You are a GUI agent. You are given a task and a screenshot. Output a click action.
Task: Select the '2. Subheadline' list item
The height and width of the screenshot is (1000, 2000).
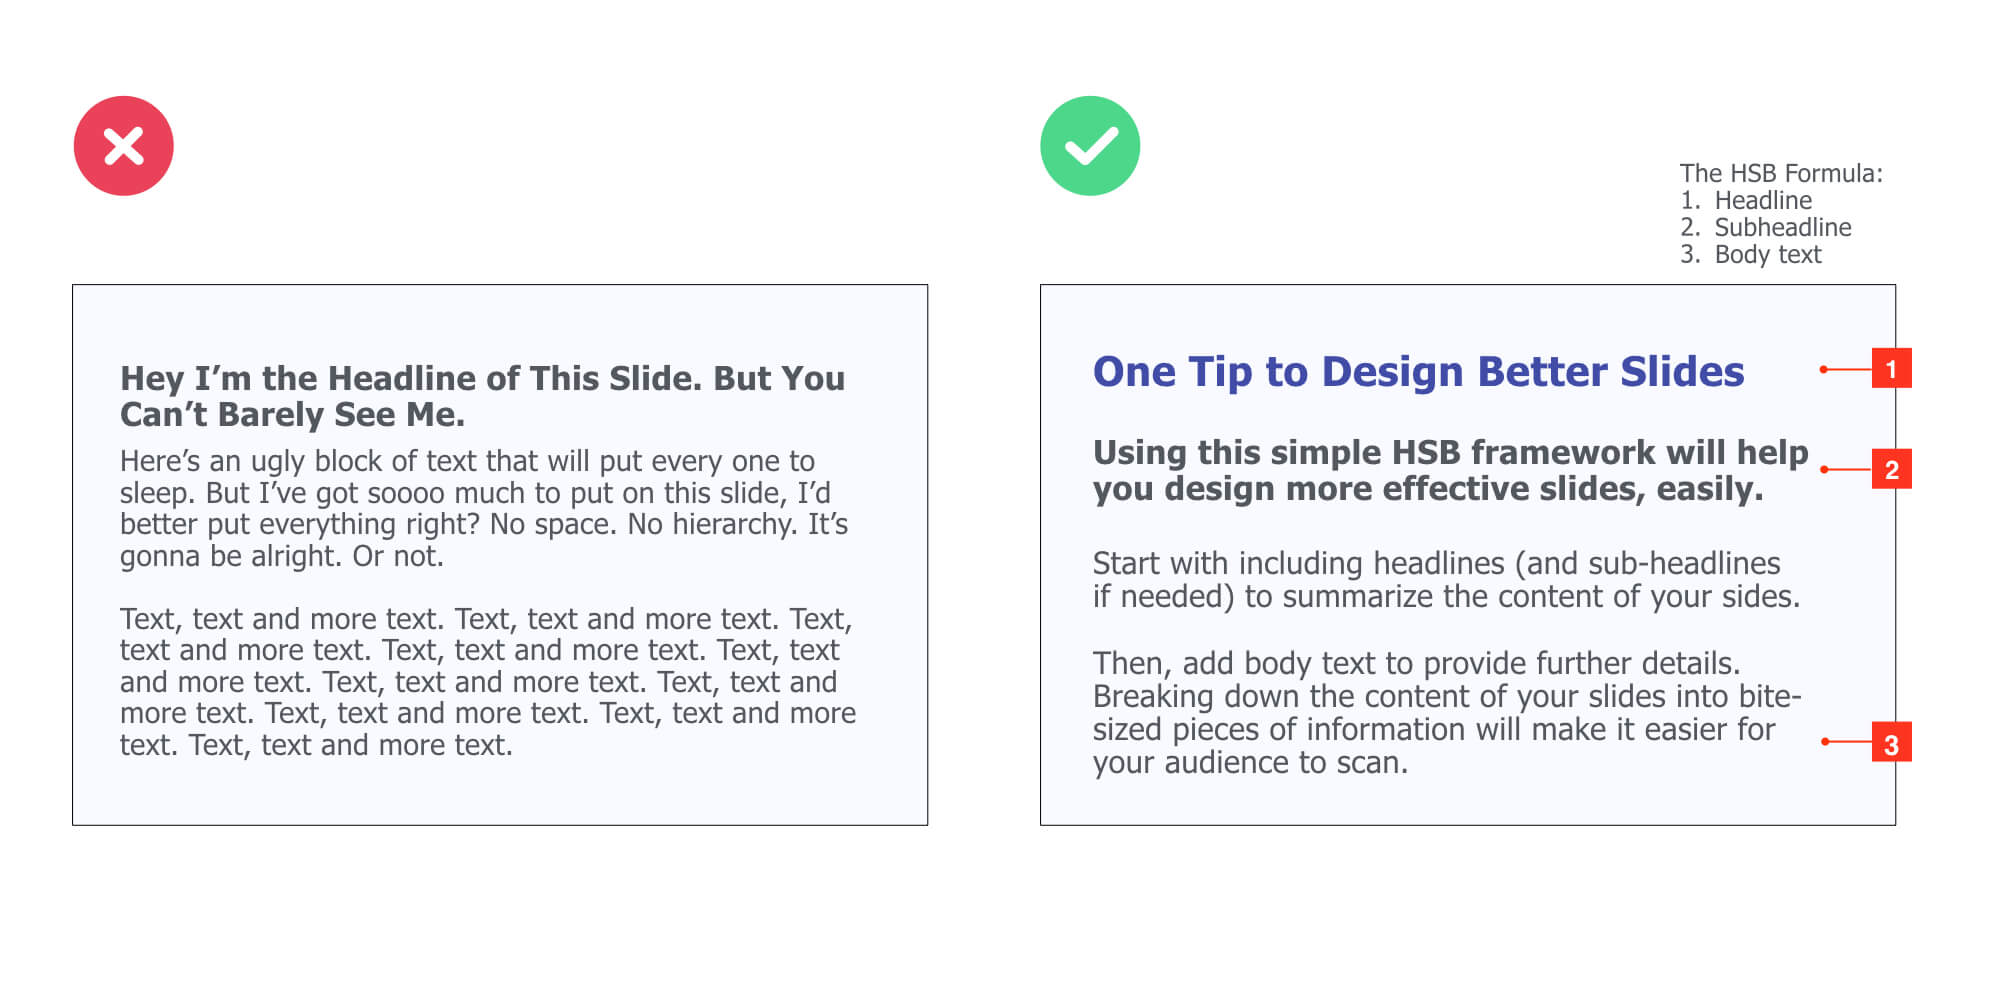click(1766, 227)
